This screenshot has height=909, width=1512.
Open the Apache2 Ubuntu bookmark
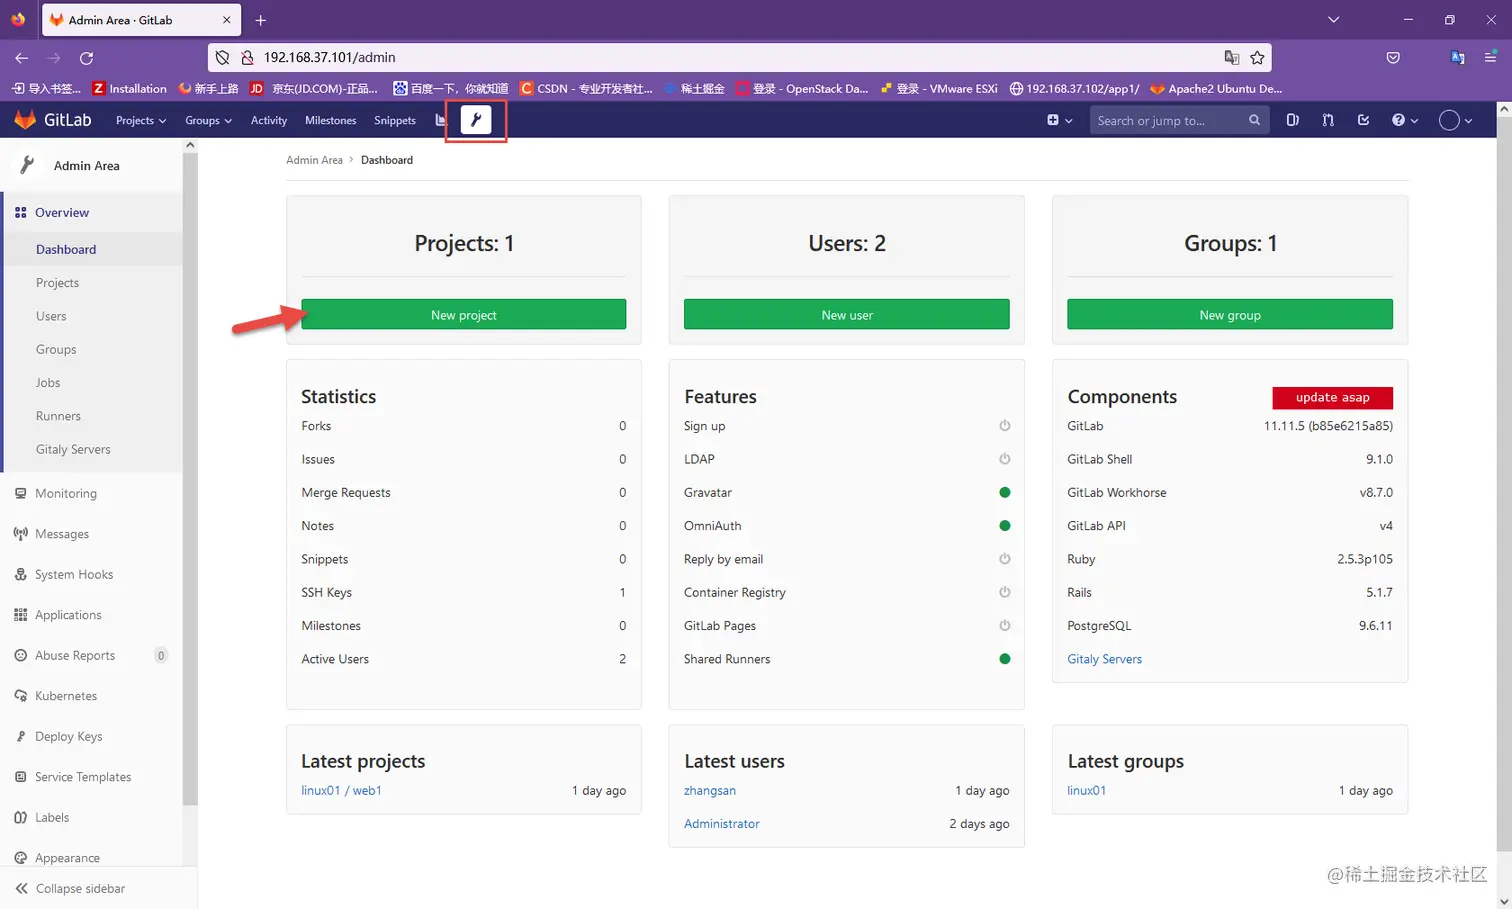(x=1216, y=89)
